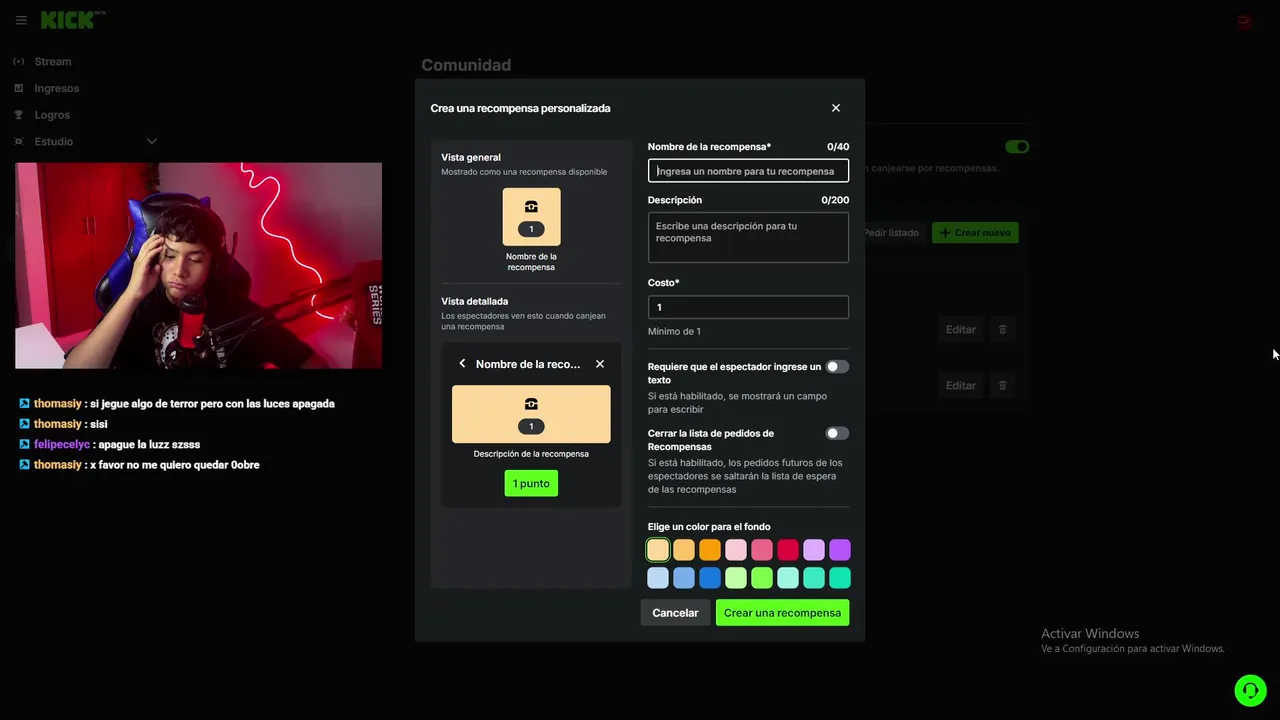
Task: Click message "apague la luzz szsss"
Action: tap(149, 445)
